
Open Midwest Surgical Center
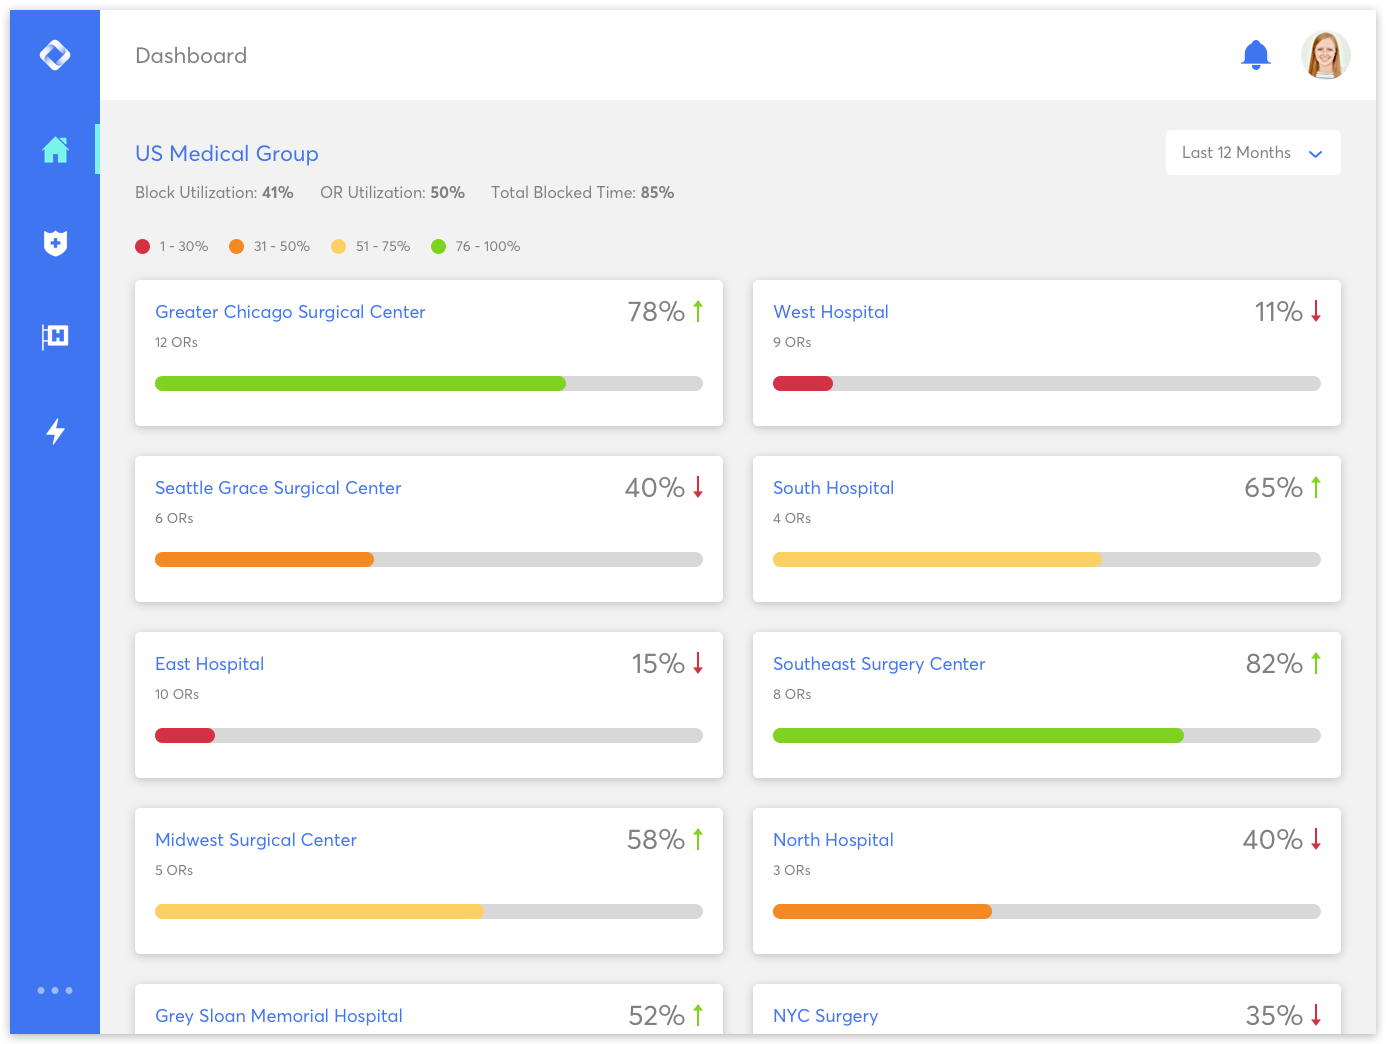[256, 840]
